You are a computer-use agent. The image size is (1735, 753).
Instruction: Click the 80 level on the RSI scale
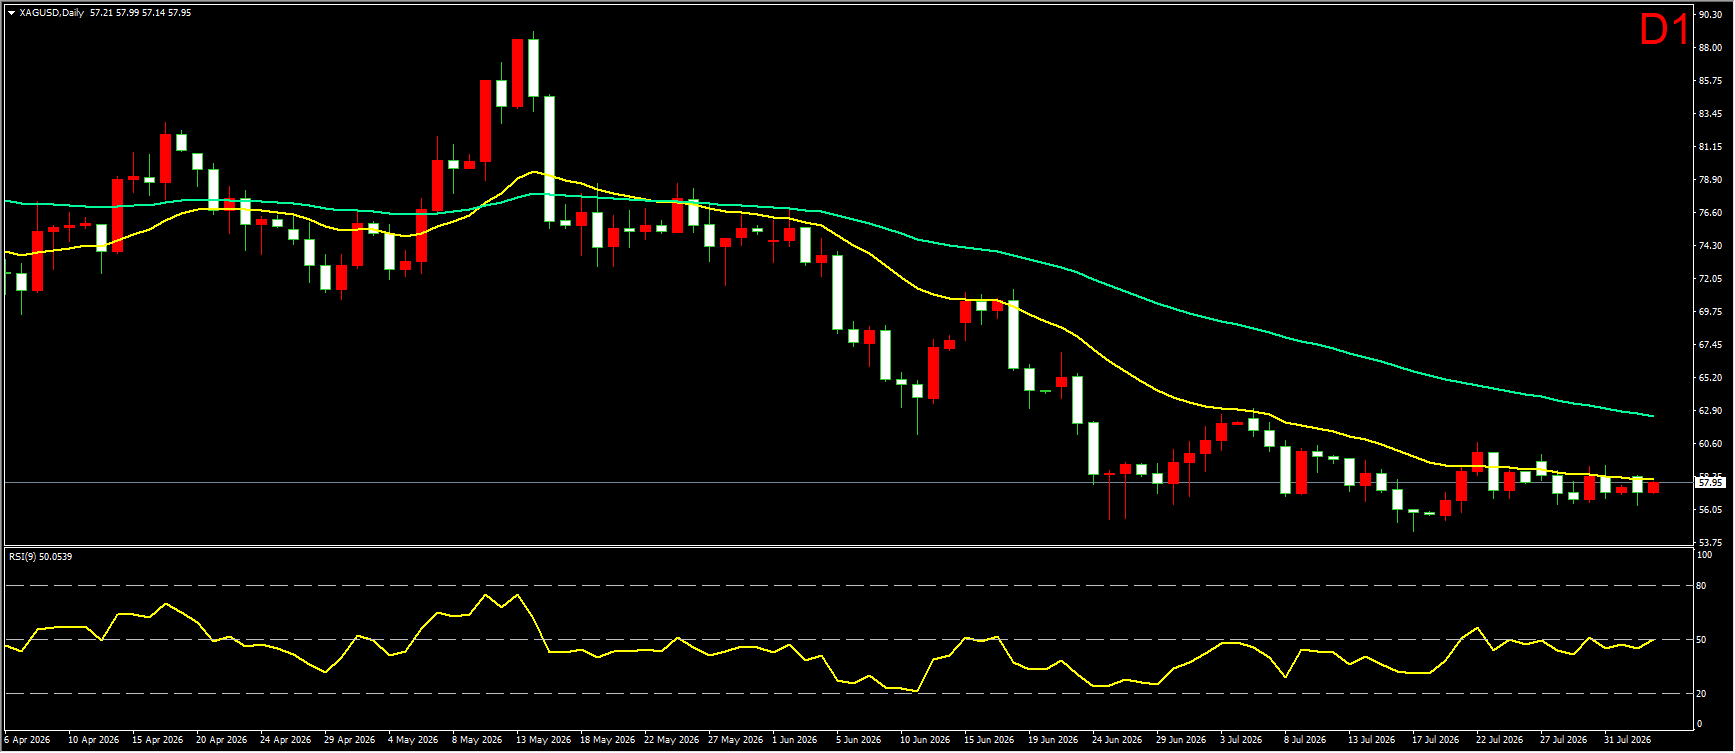tap(1702, 586)
